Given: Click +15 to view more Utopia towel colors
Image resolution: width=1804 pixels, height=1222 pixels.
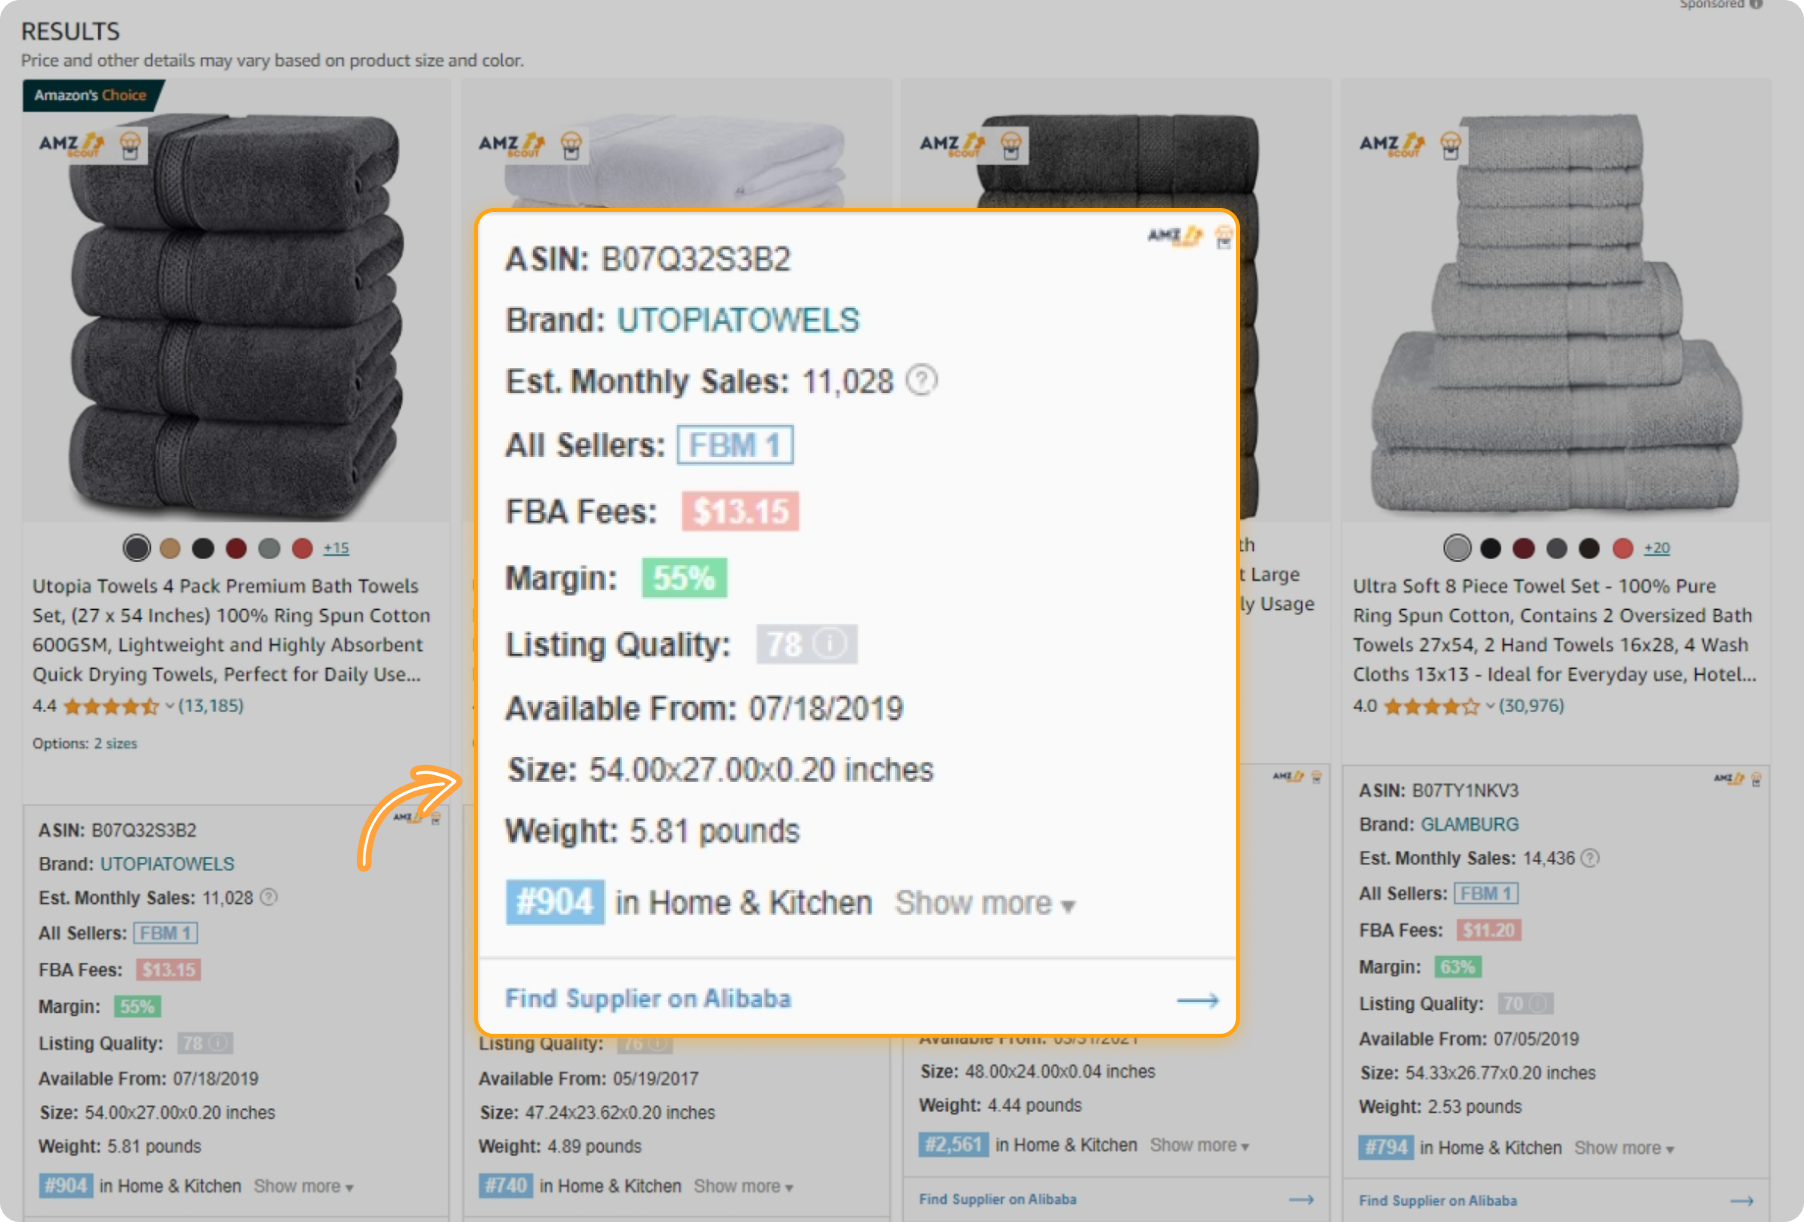Looking at the screenshot, I should click(336, 548).
